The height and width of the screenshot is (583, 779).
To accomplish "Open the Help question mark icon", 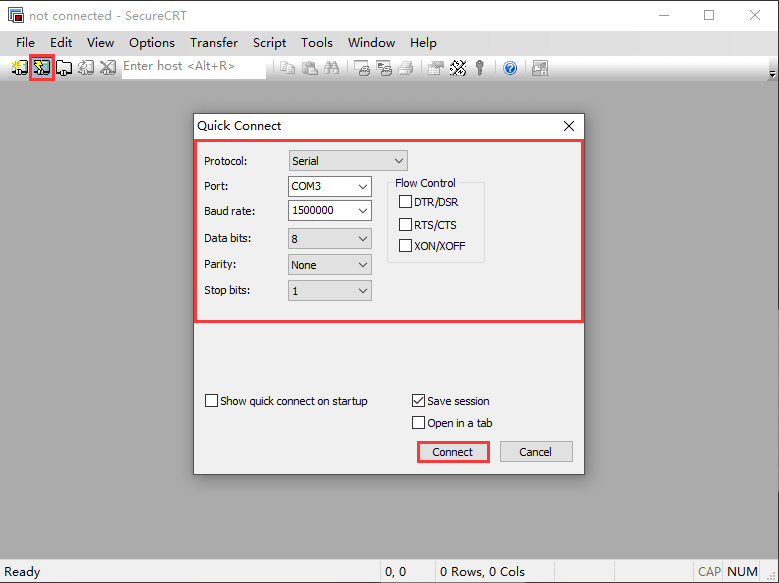I will click(x=510, y=68).
